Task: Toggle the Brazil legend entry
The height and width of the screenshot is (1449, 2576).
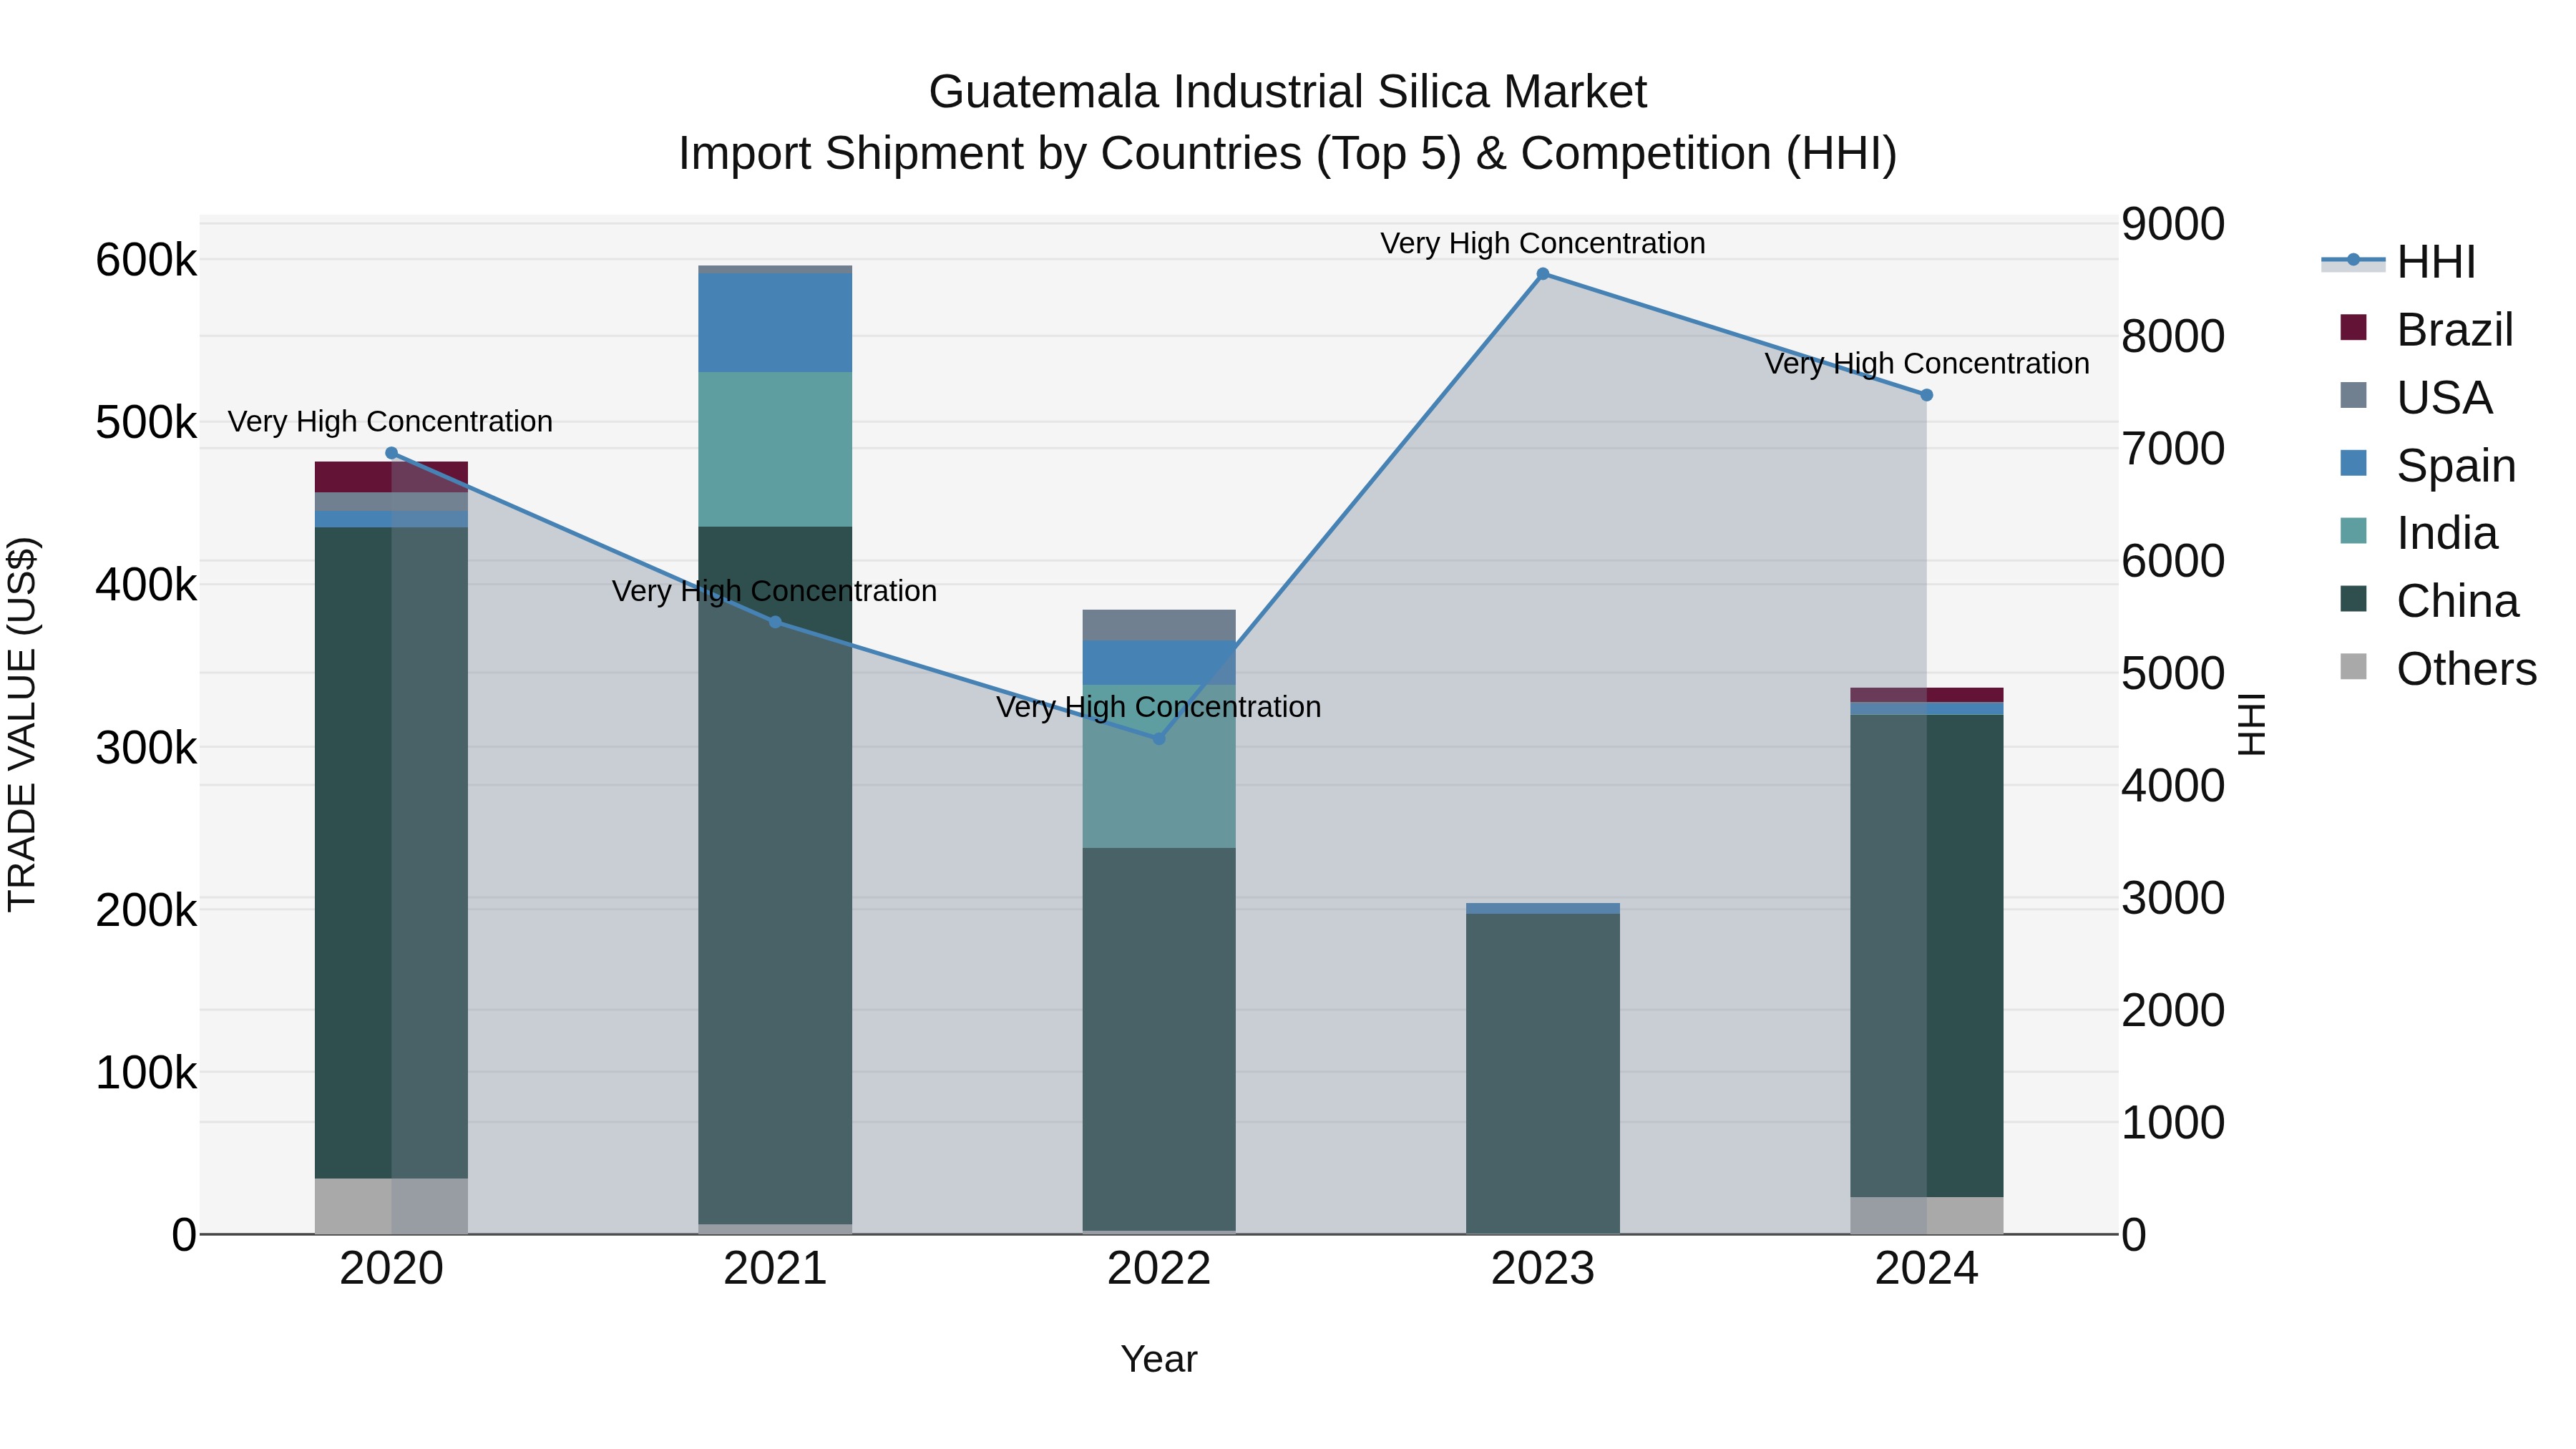Action: [2426, 329]
